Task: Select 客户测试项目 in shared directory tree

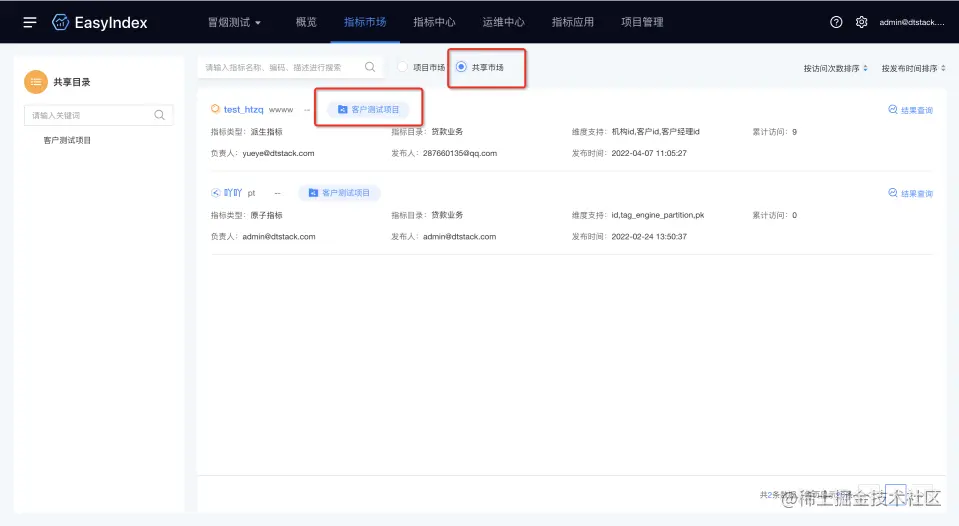Action: pyautogui.click(x=67, y=140)
